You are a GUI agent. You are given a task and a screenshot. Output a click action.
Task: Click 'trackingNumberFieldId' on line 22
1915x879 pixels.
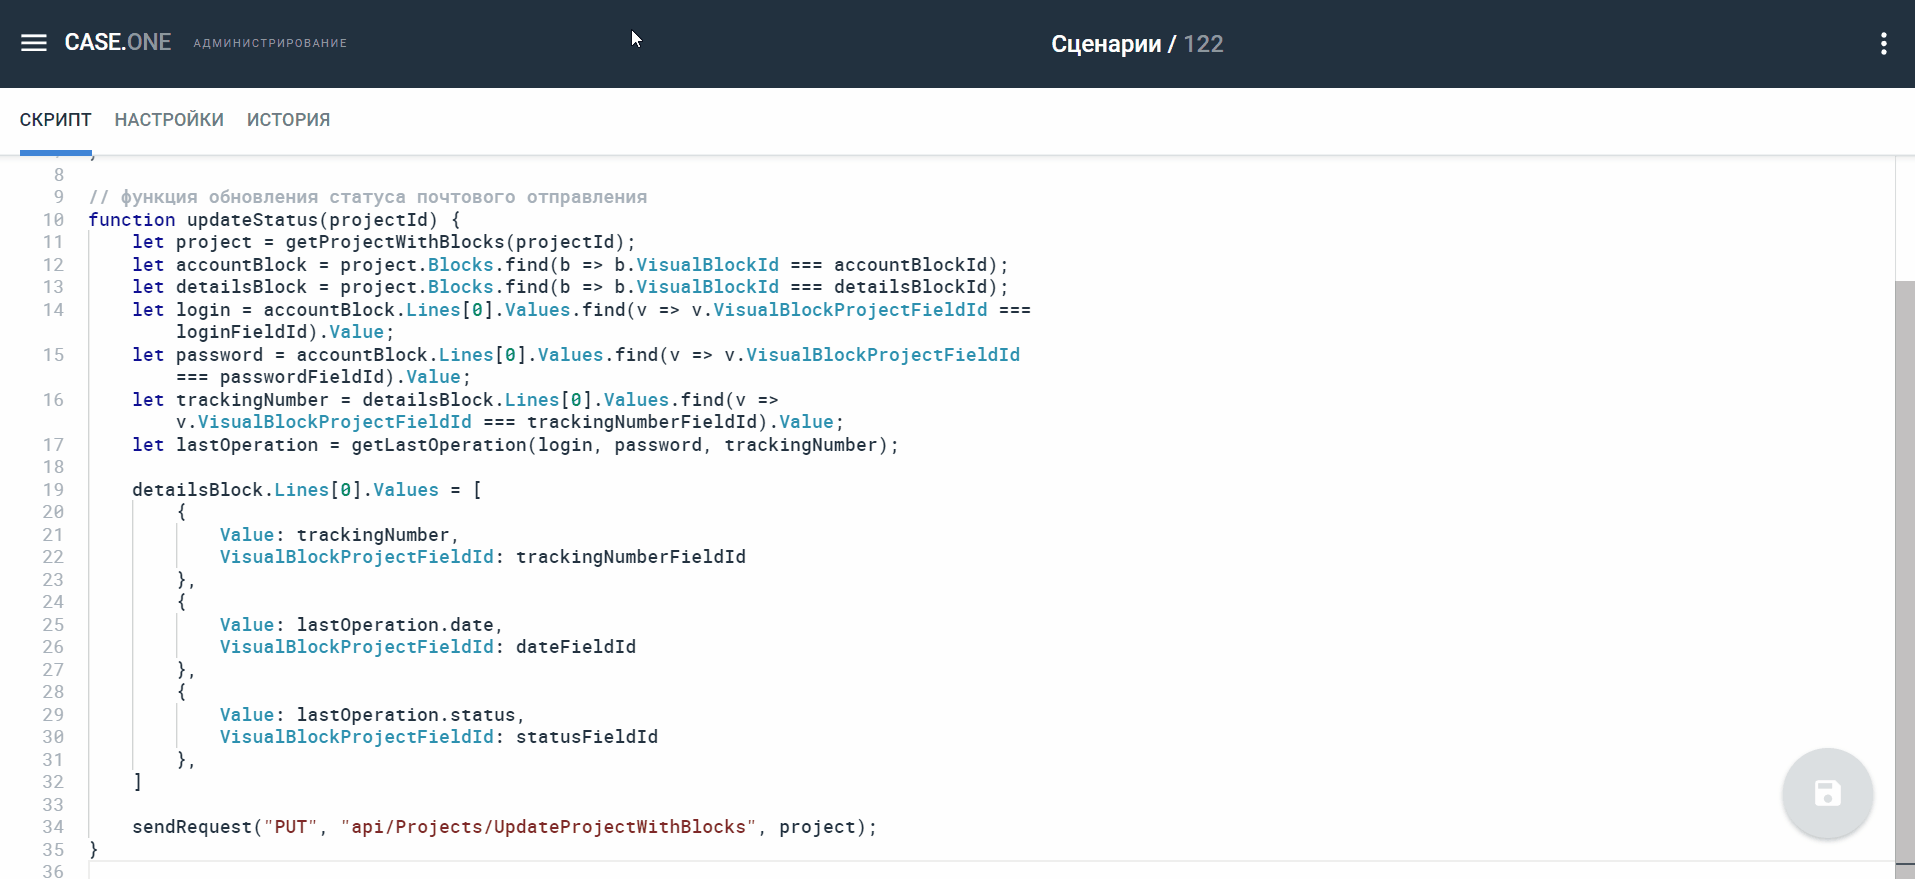(x=631, y=557)
